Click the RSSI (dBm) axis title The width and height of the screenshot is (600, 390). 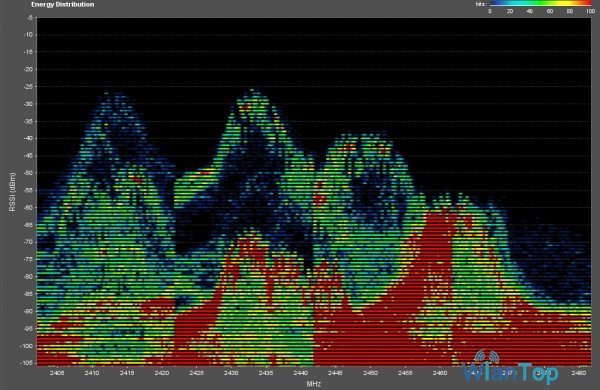coord(13,192)
